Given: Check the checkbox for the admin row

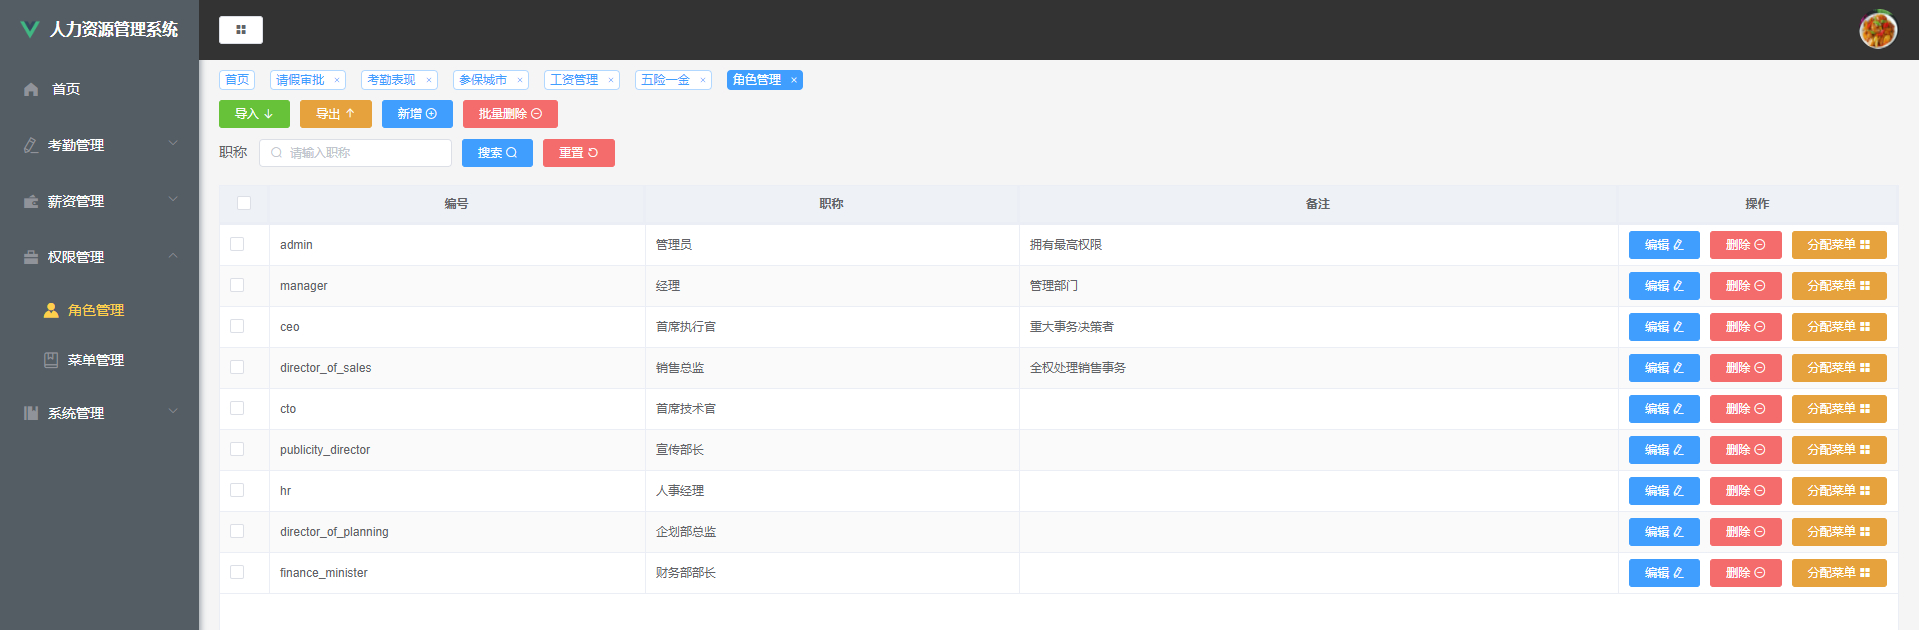Looking at the screenshot, I should 237,244.
